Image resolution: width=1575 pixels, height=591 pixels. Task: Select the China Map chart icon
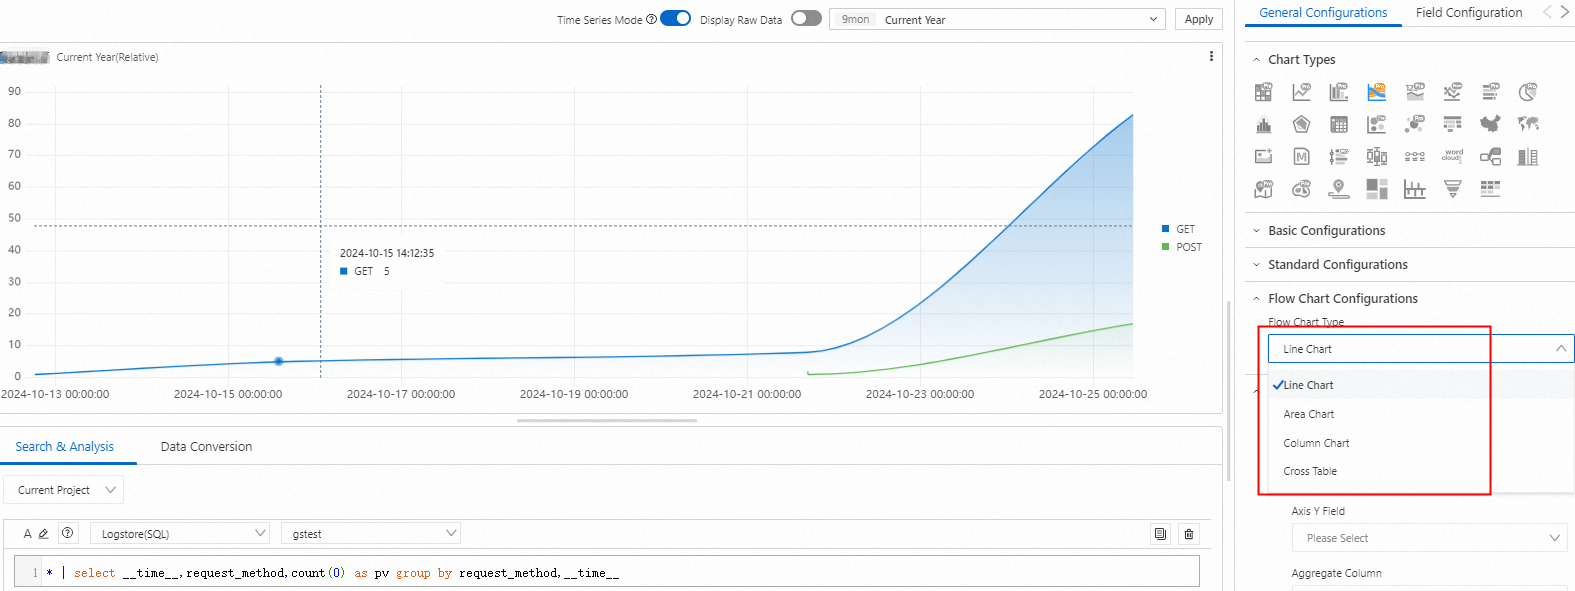pyautogui.click(x=1491, y=124)
